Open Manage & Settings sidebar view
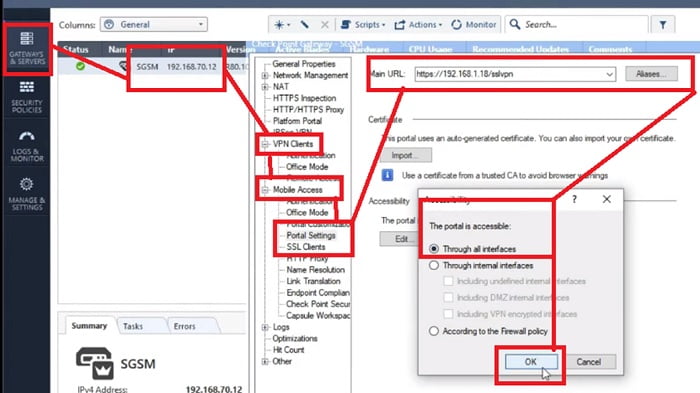The image size is (700, 393). point(27,194)
